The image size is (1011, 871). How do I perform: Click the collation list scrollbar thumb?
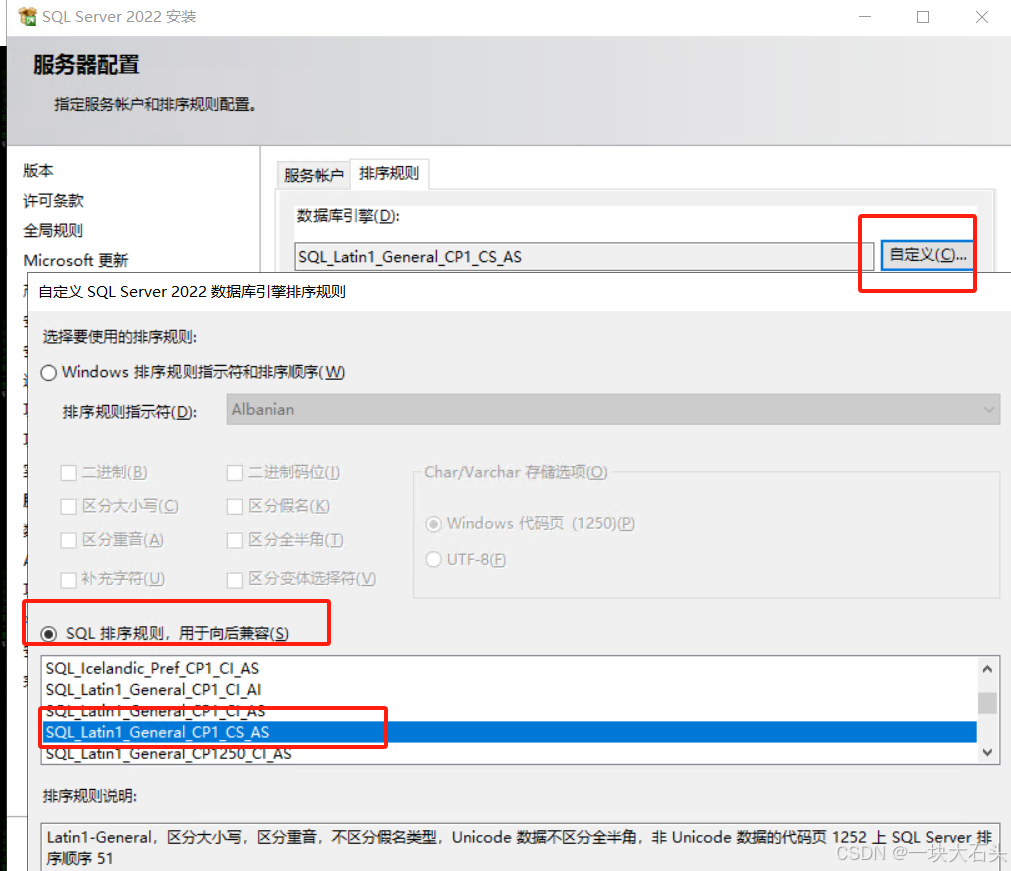point(987,703)
